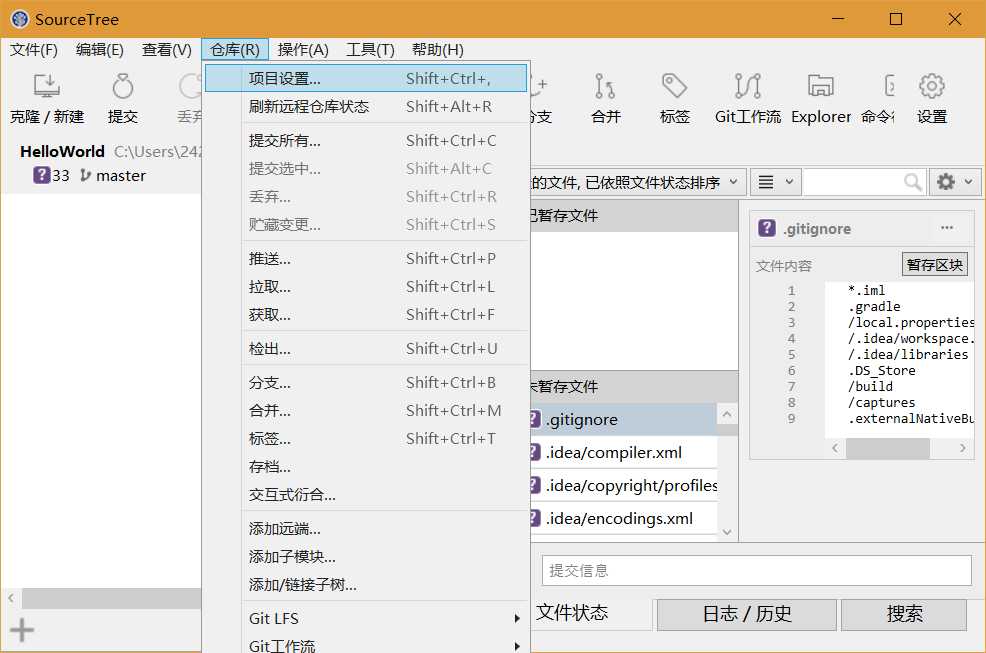Screen dimensions: 986x653
Task: Click the 暂存区块 button
Action: [x=934, y=265]
